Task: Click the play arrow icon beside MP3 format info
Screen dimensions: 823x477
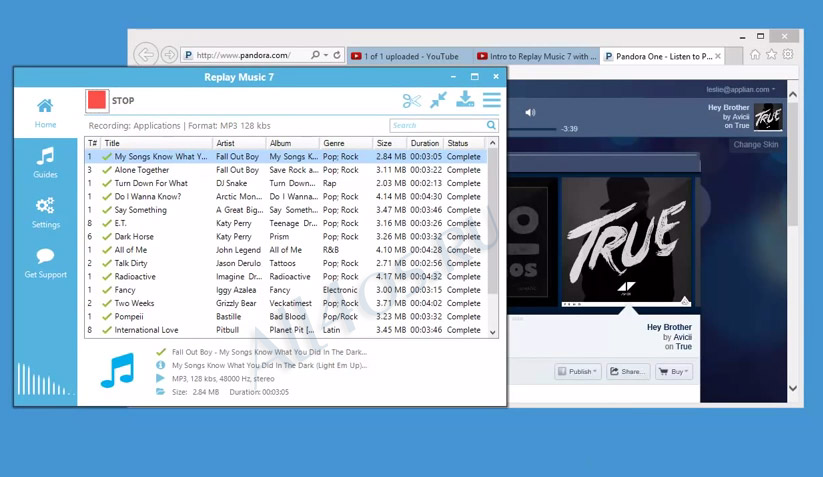Action: 160,378
